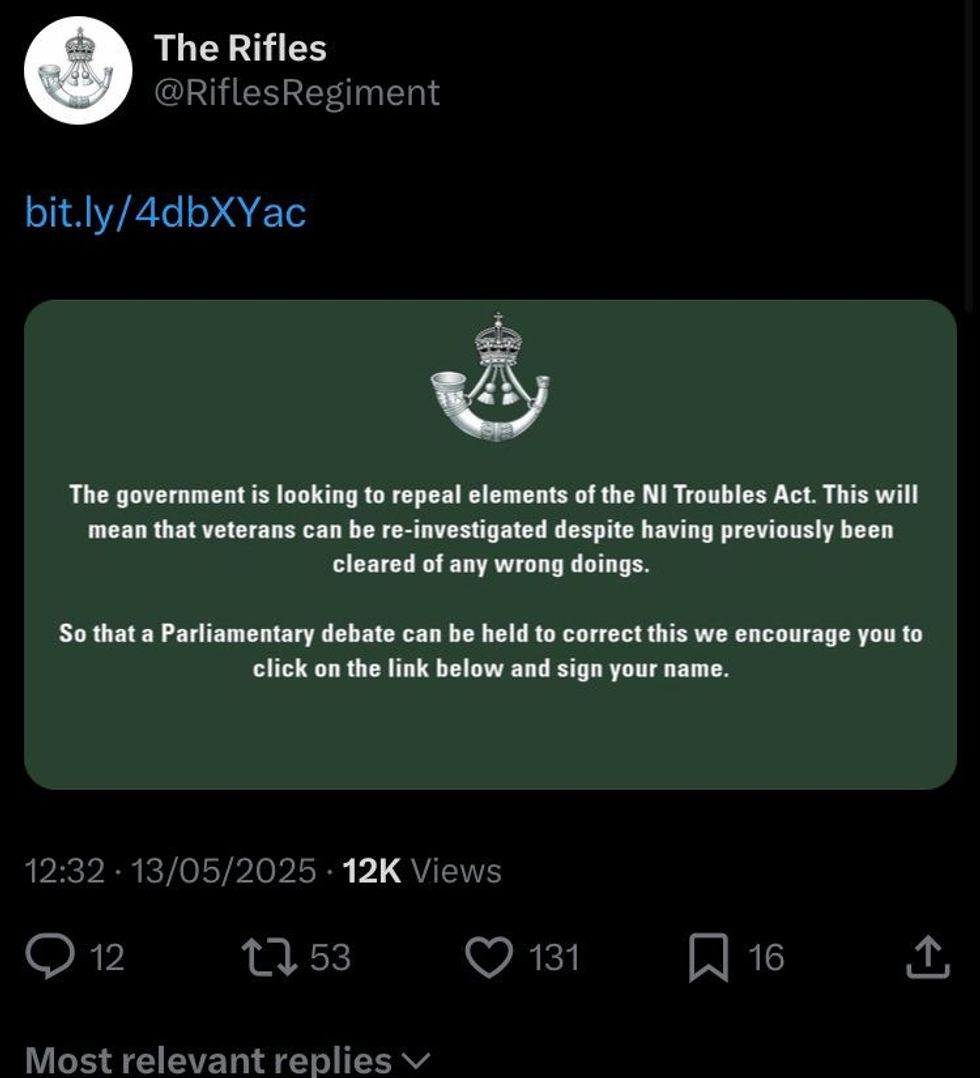This screenshot has height=1078, width=980.
Task: Open the 12:32 timestamp
Action: tap(65, 871)
